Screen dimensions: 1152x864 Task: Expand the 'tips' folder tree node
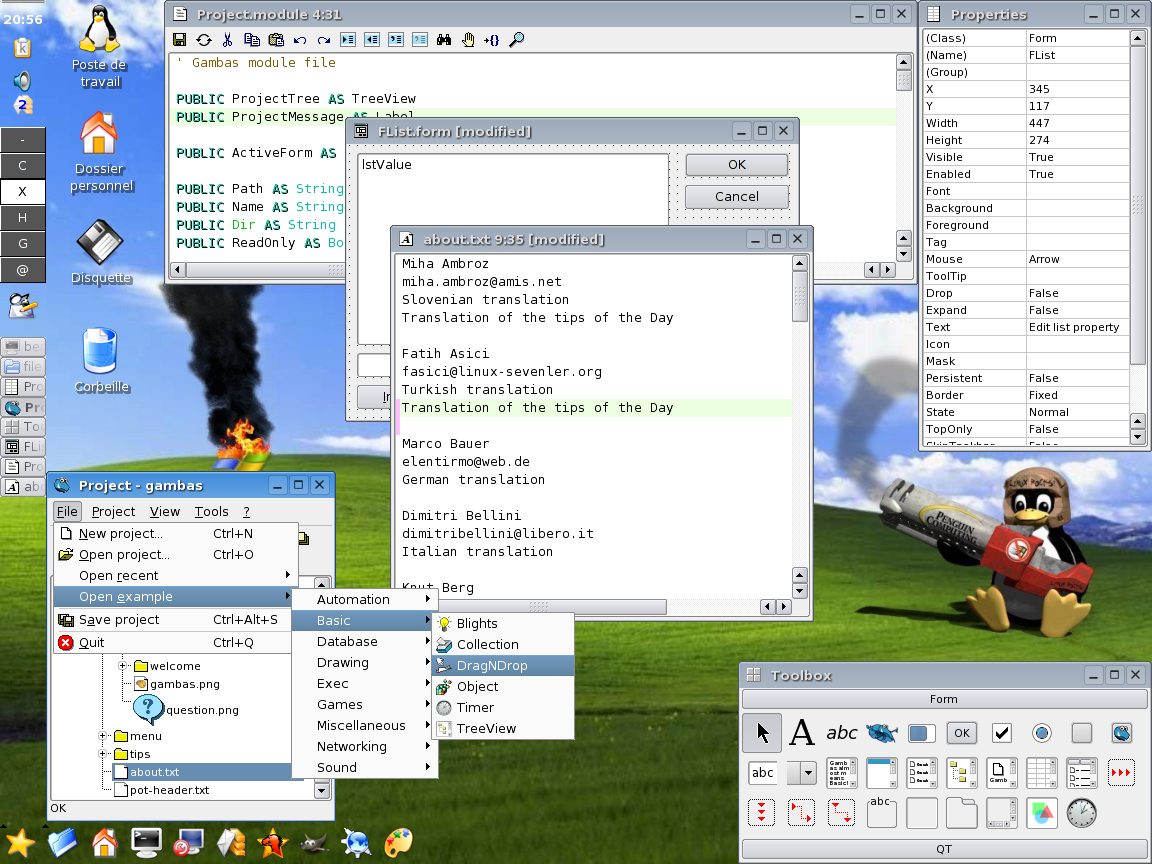103,754
